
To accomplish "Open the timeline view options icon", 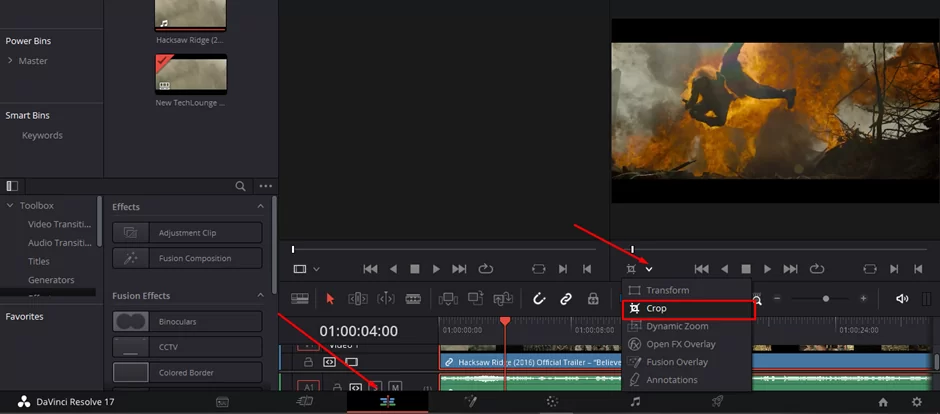I will click(299, 298).
